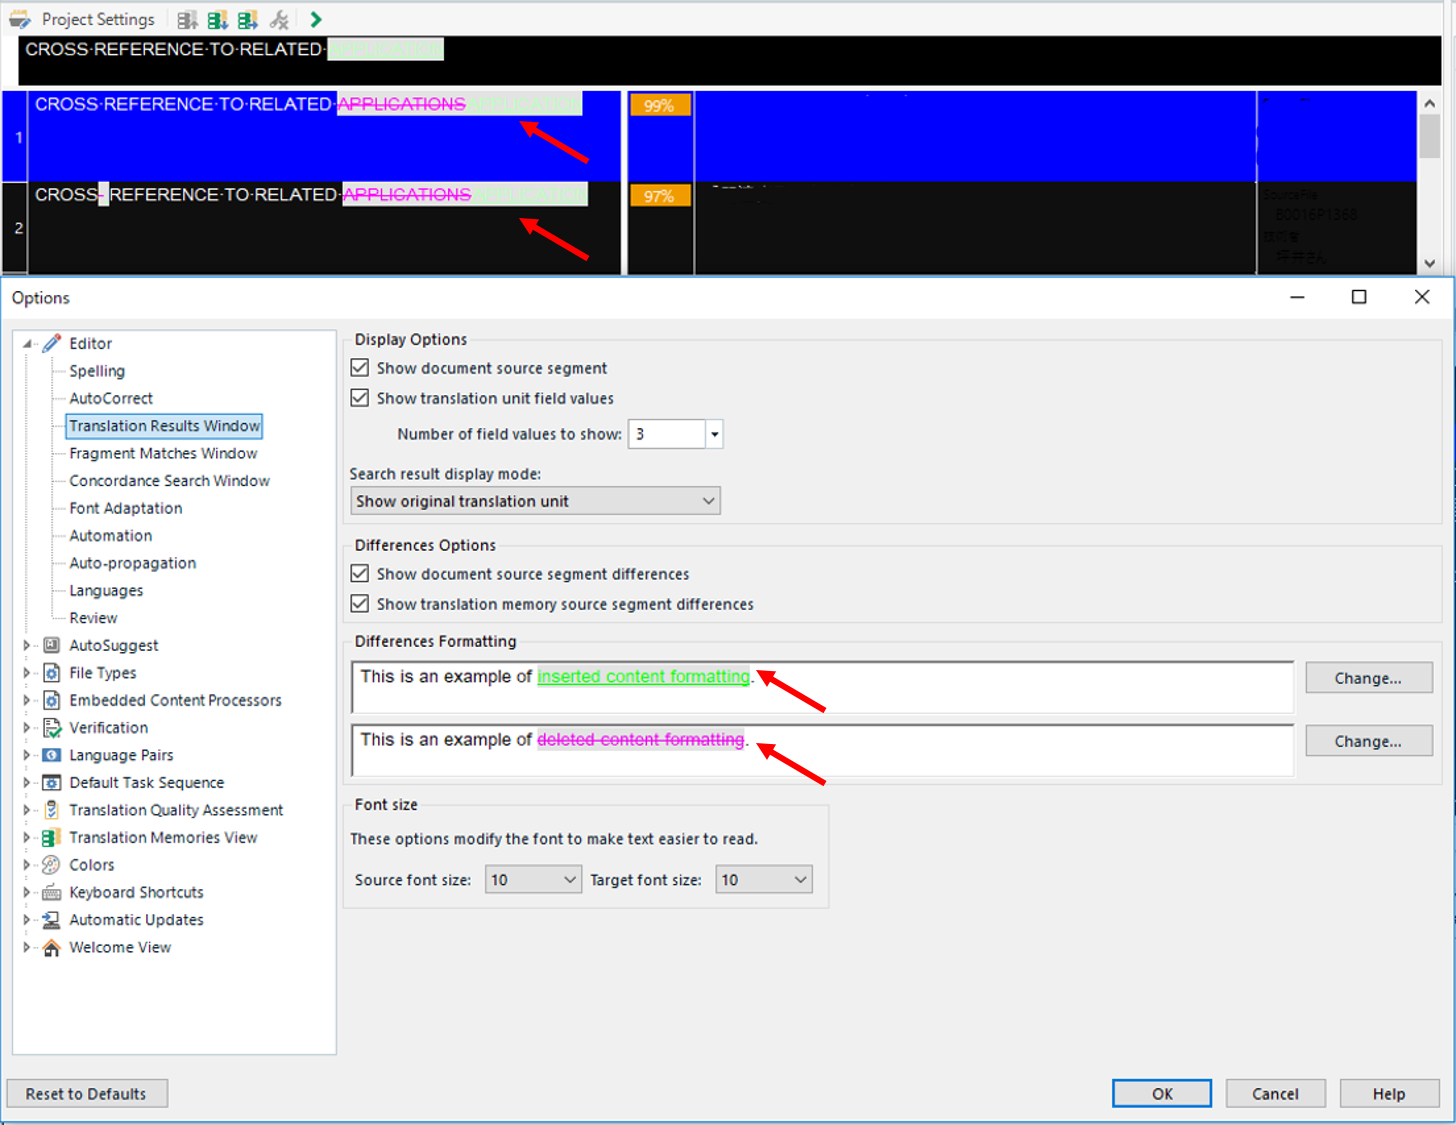Image resolution: width=1456 pixels, height=1125 pixels.
Task: Open the Search result display mode dropdown
Action: pos(535,501)
